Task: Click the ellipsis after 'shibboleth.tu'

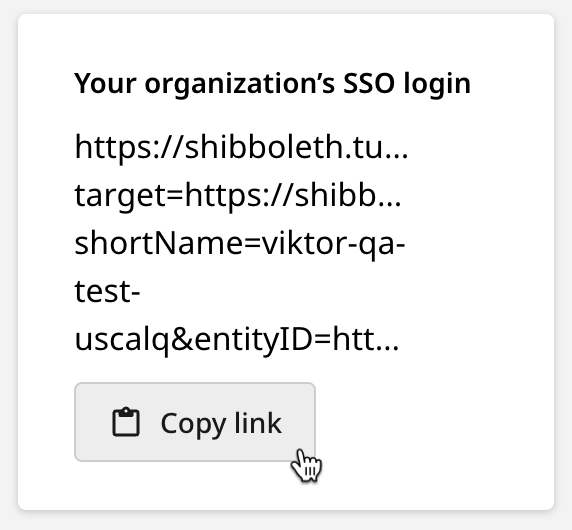Action: pyautogui.click(x=397, y=156)
